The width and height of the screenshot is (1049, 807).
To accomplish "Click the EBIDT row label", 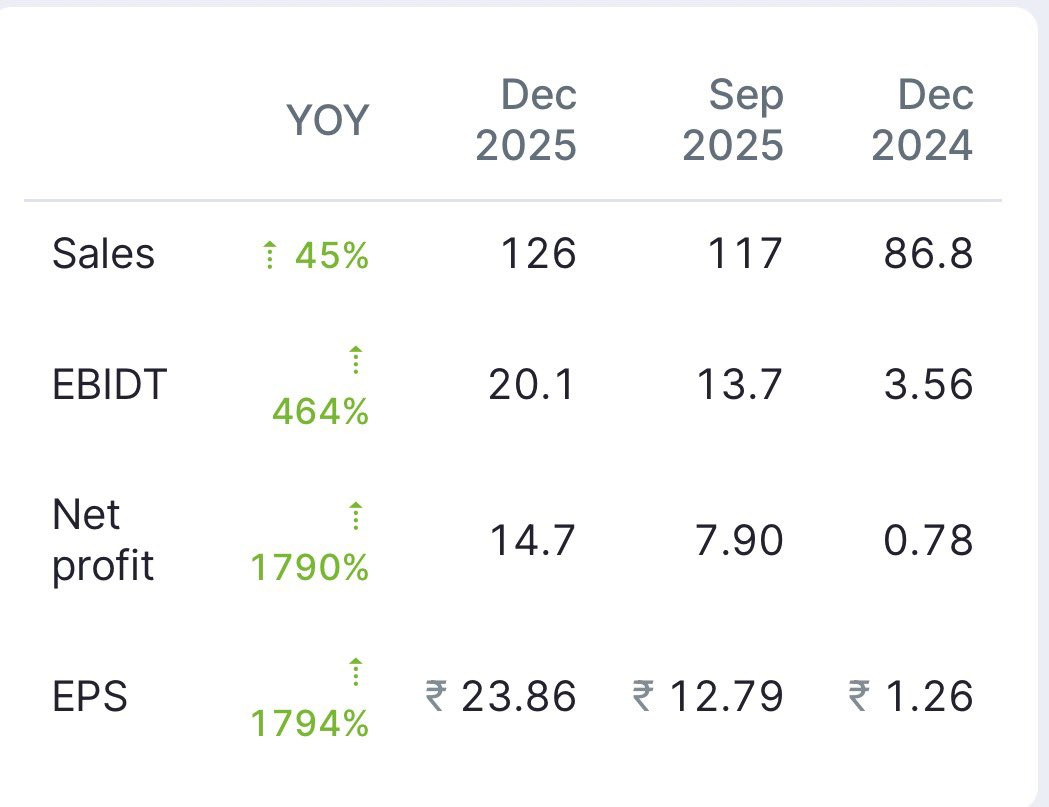I will tap(109, 385).
